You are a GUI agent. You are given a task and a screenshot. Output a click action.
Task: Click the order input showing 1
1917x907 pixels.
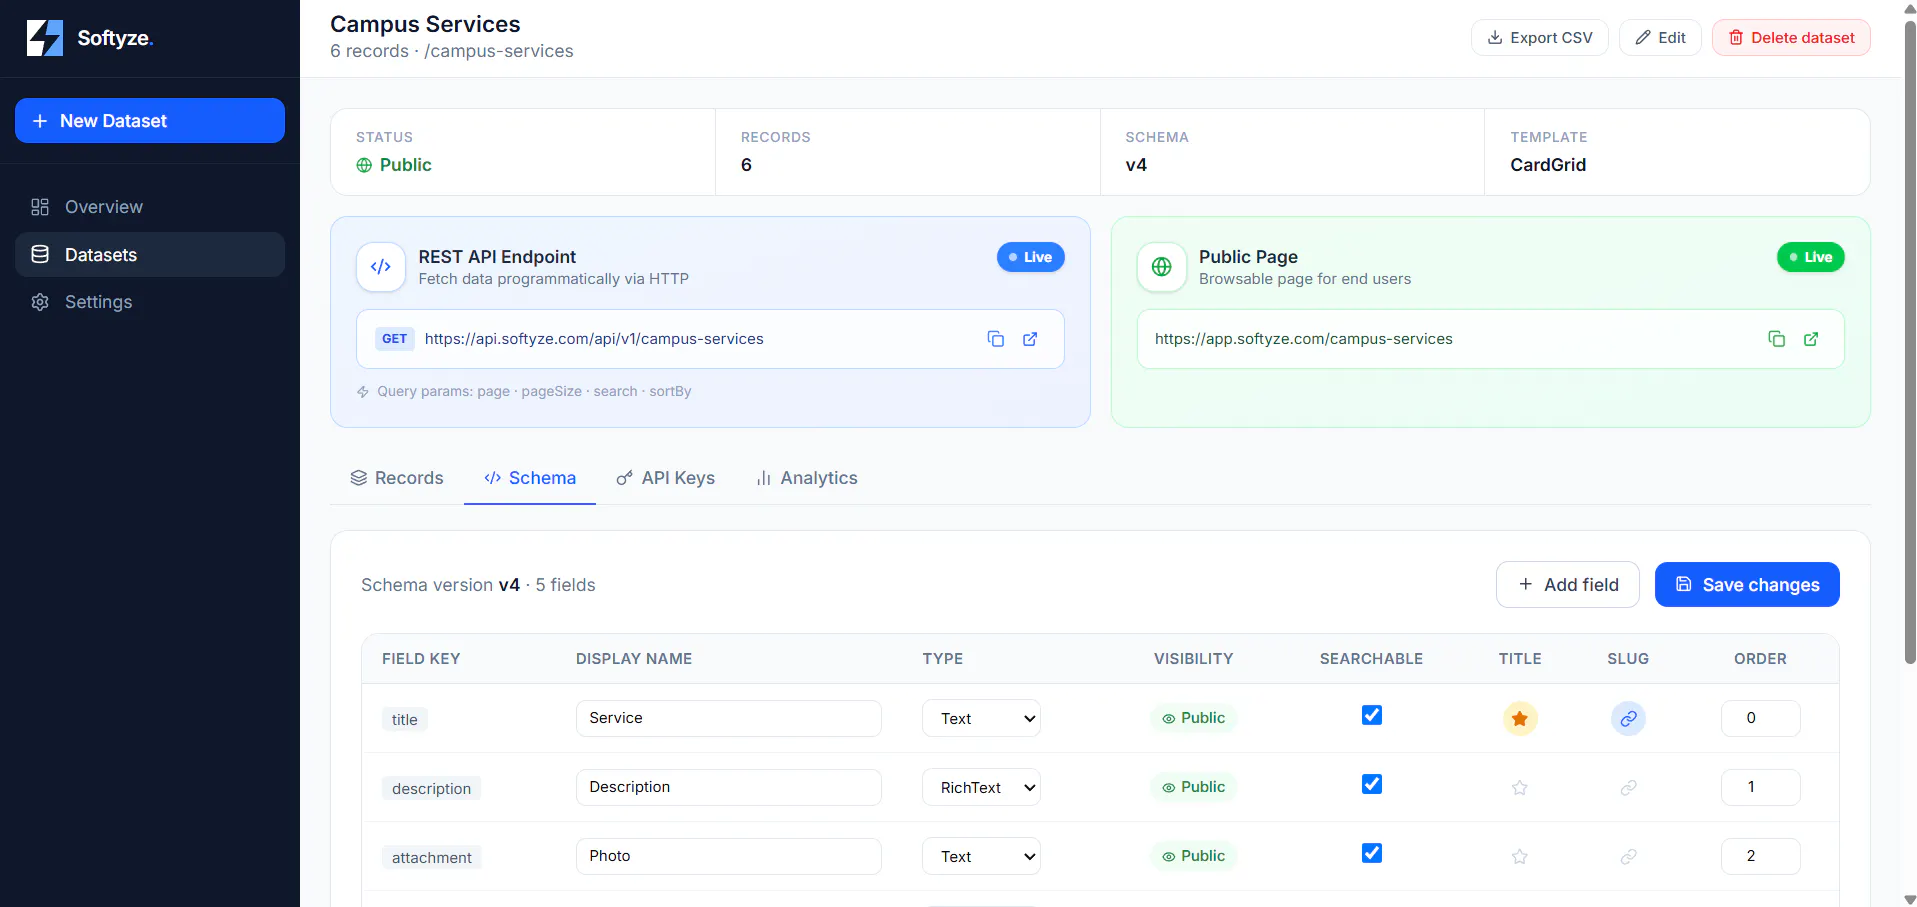pyautogui.click(x=1761, y=787)
